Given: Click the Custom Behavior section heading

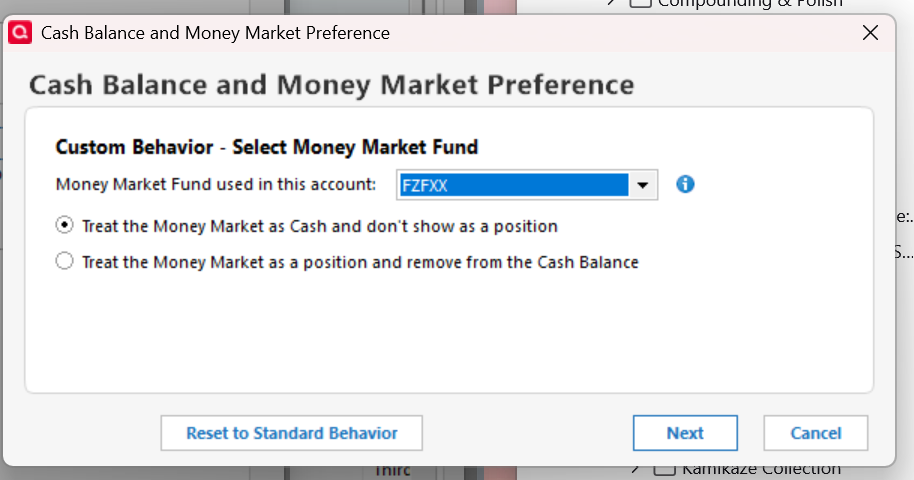Looking at the screenshot, I should [x=267, y=147].
